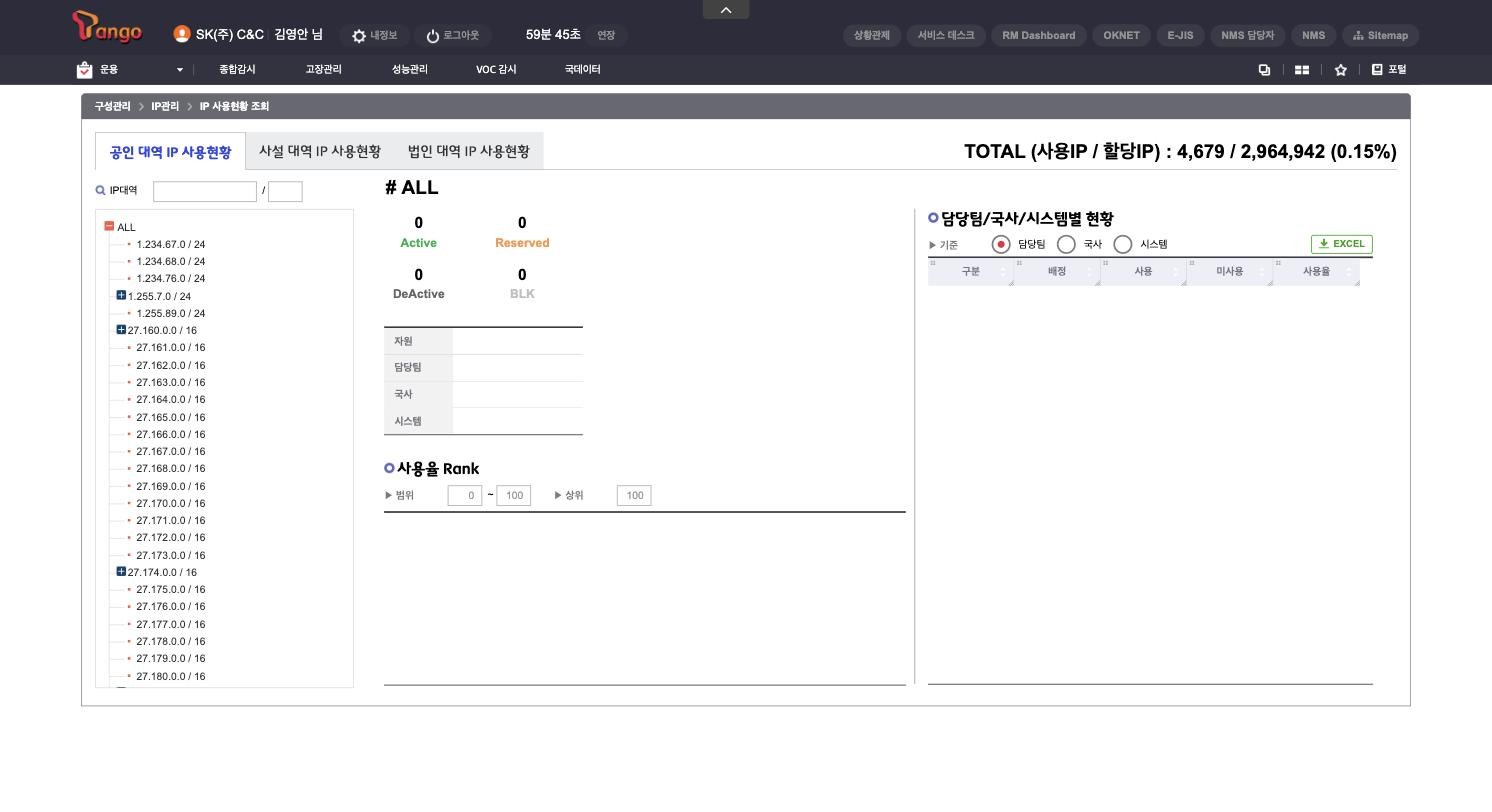Image resolution: width=1492 pixels, height=812 pixels.
Task: Download the table via EXCEL button
Action: coord(1341,244)
